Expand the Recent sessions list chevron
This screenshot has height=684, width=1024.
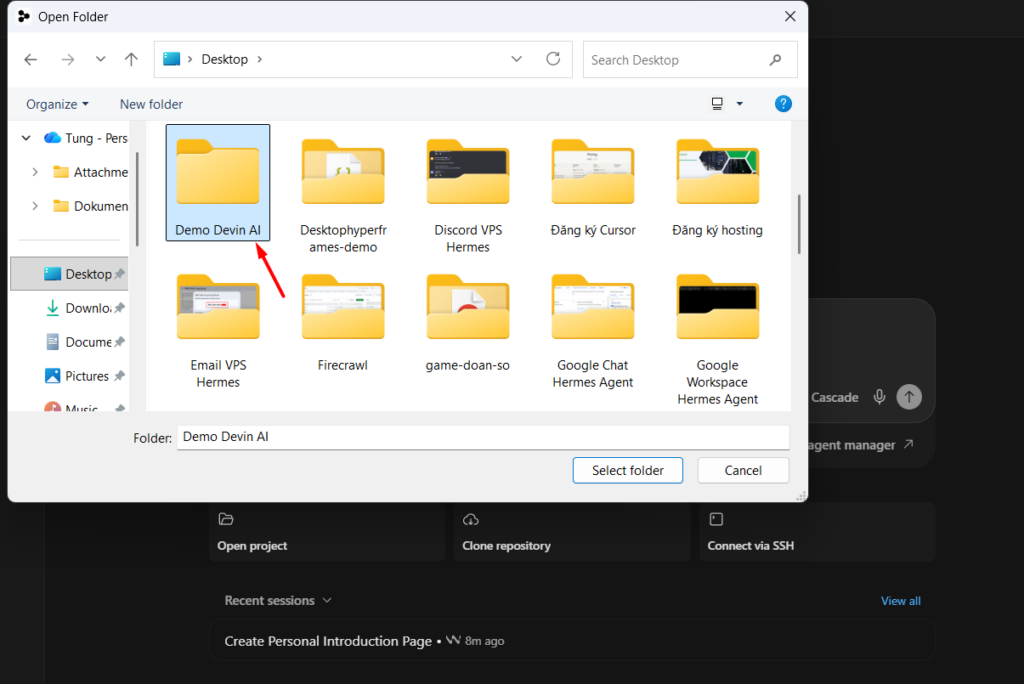tap(327, 600)
